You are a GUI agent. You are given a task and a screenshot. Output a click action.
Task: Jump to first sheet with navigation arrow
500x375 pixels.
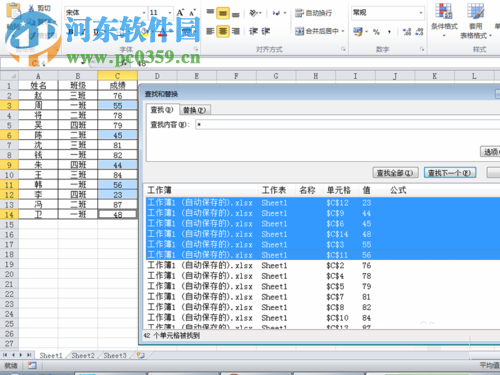pos(5,355)
